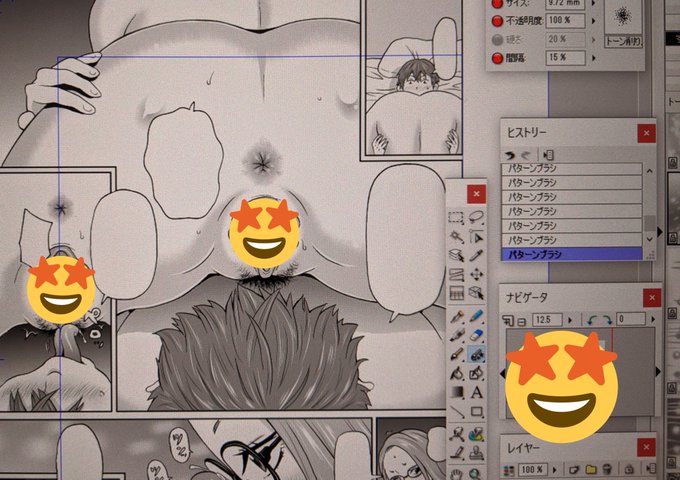Click the opacity 100 % field
The height and width of the screenshot is (480, 680).
566,20
